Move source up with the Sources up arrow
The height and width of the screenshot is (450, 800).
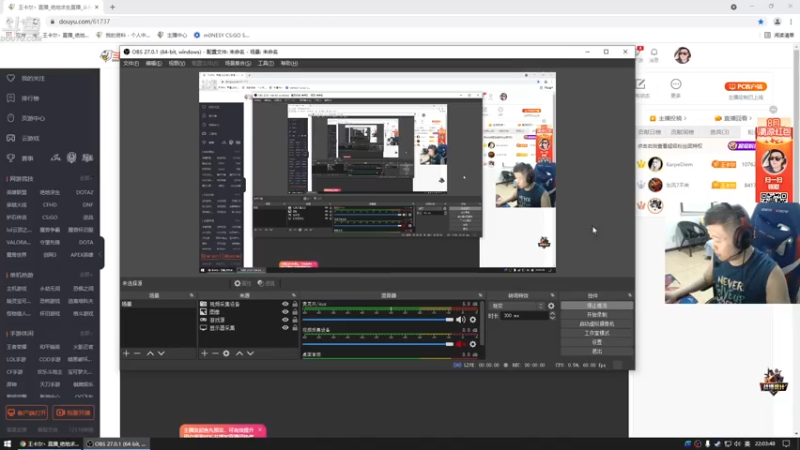(239, 353)
